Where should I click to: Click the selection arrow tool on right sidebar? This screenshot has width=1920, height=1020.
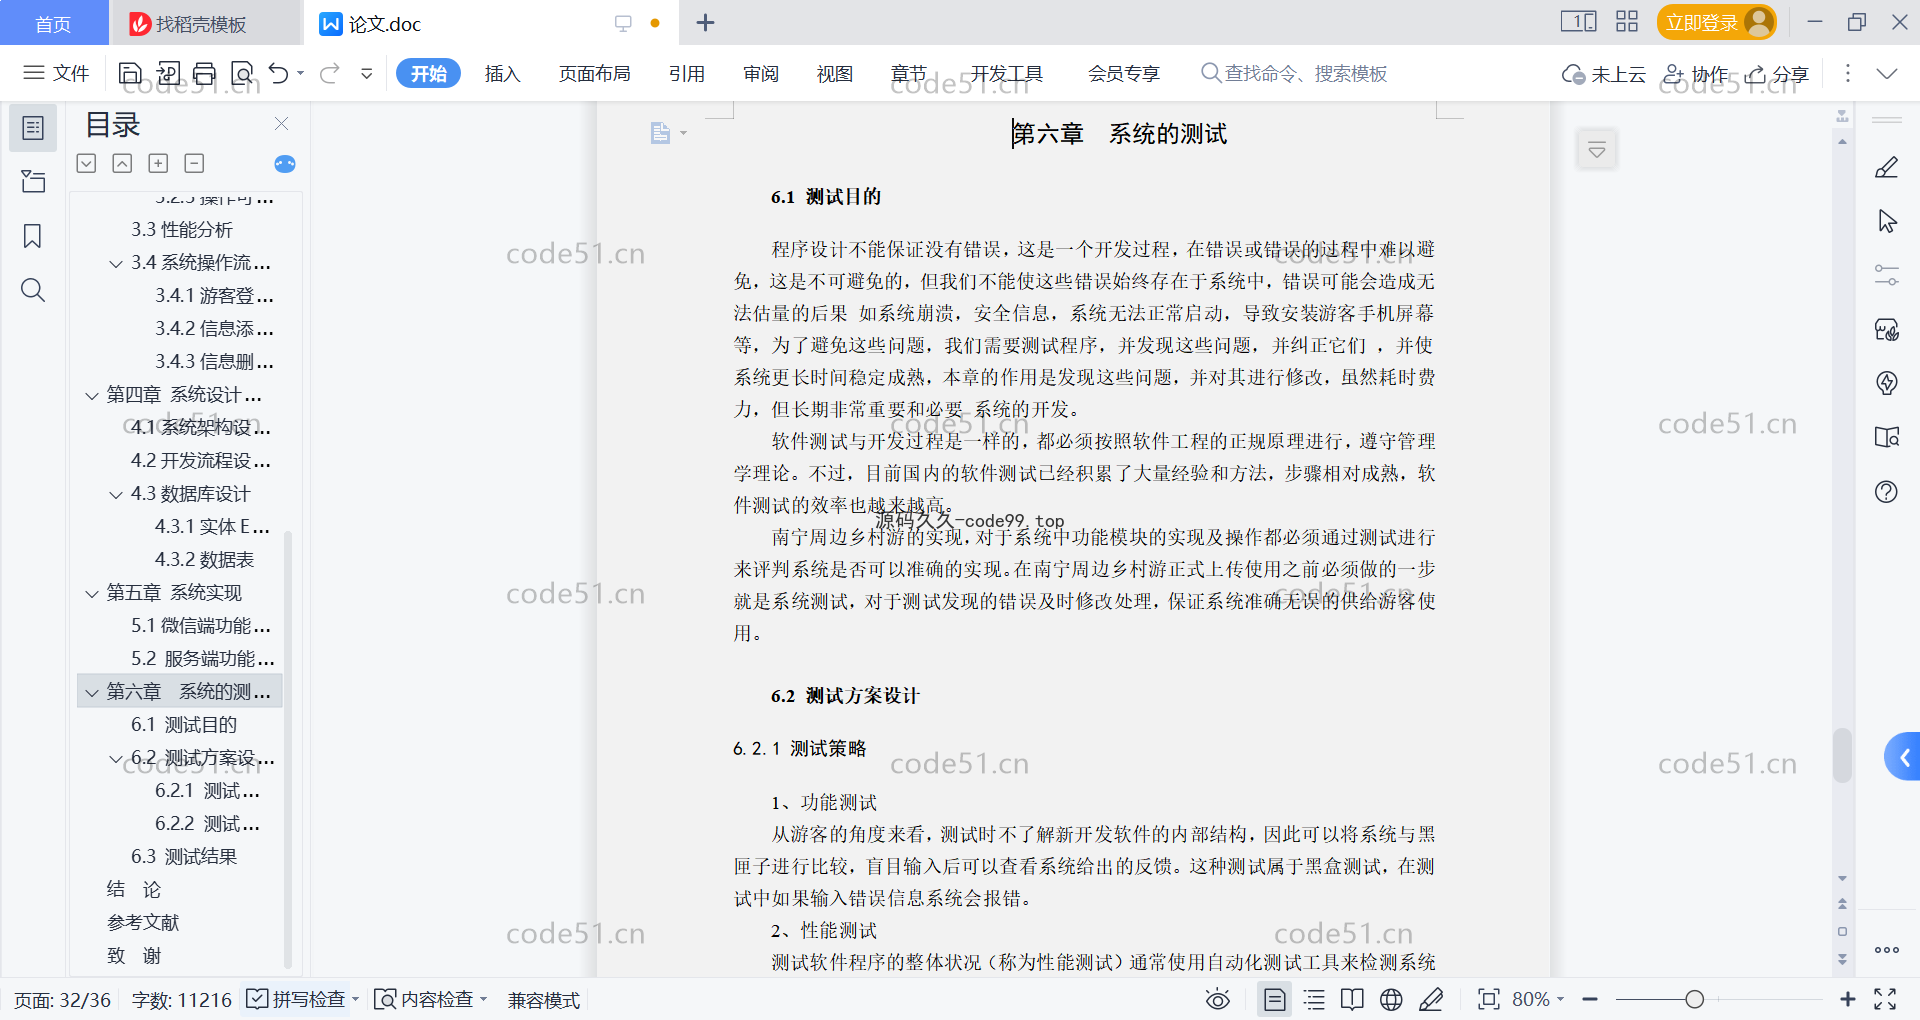pos(1887,221)
